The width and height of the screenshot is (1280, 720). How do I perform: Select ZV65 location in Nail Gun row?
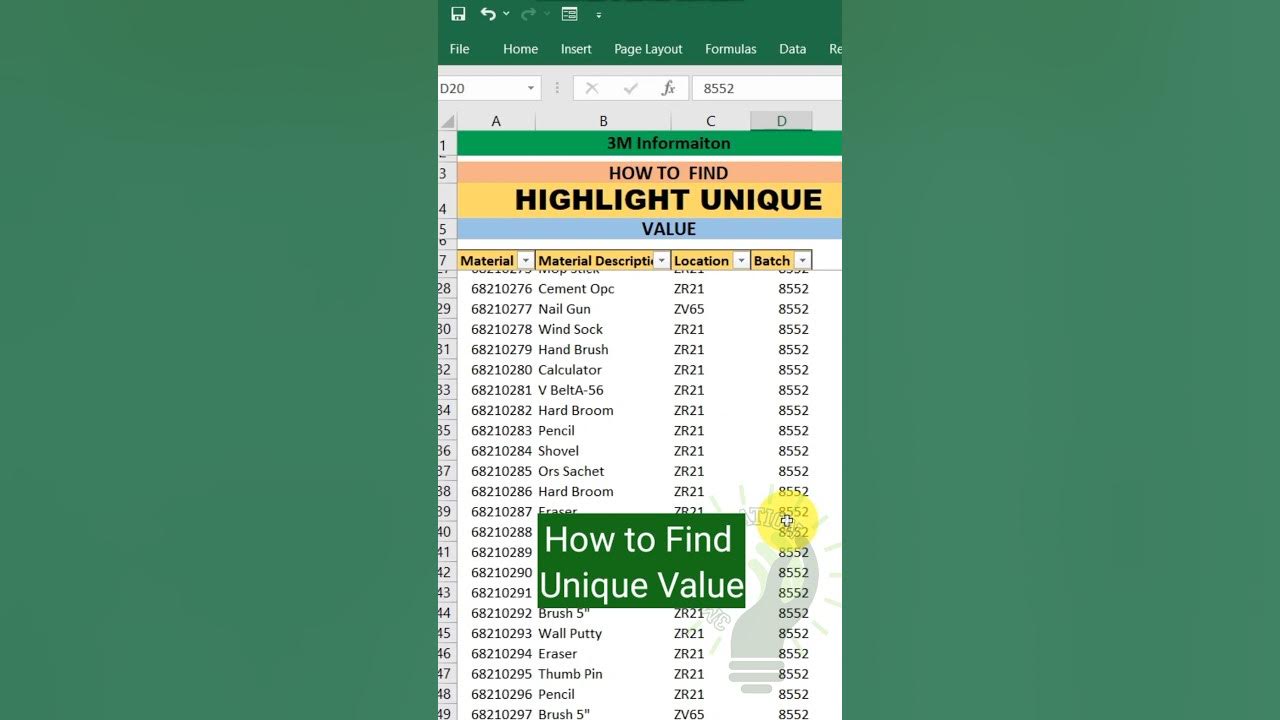point(711,309)
